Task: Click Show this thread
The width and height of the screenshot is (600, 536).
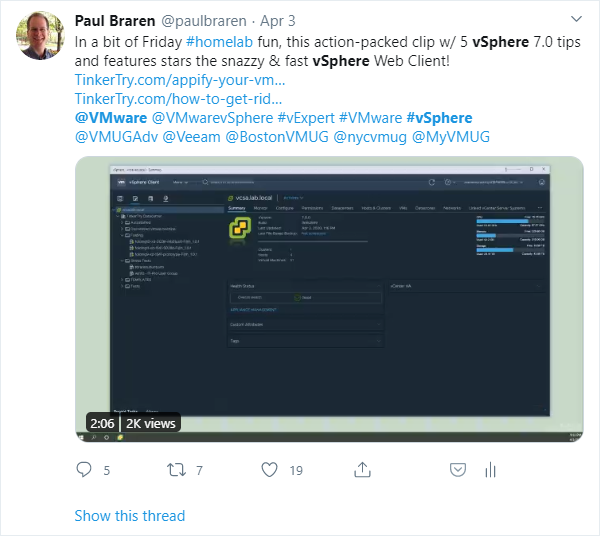Action: 130,516
